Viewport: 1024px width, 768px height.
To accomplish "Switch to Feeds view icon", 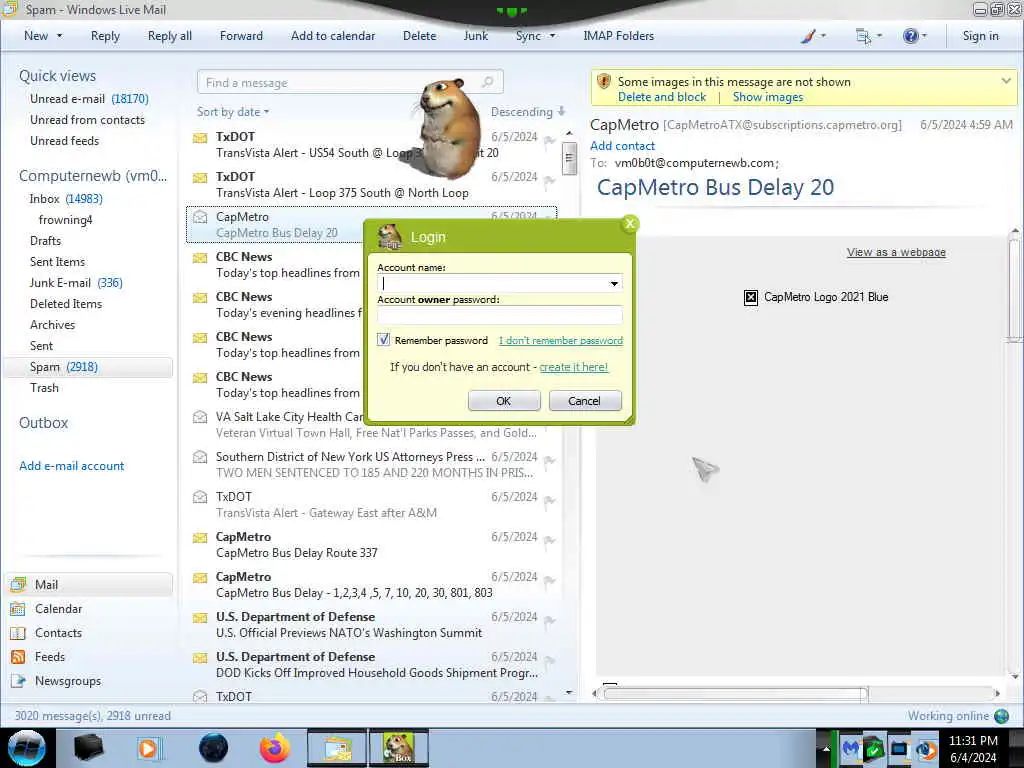I will [18, 657].
